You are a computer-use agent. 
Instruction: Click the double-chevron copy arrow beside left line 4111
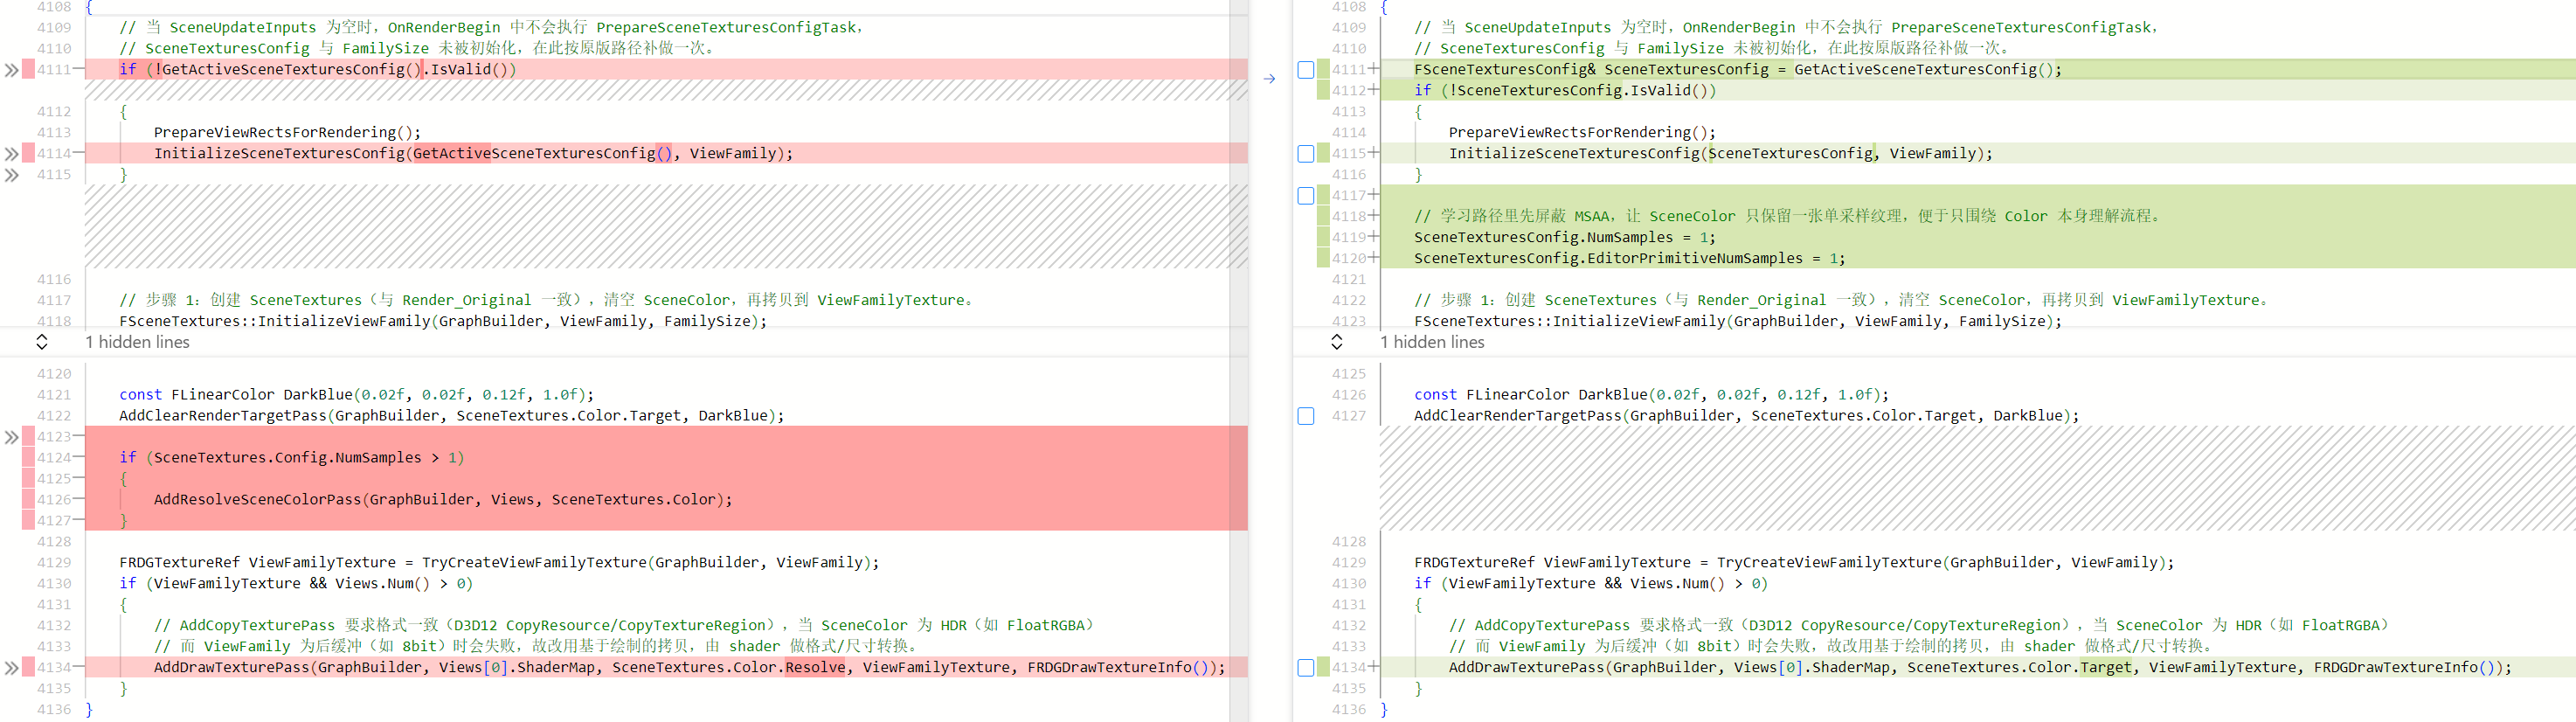(11, 69)
